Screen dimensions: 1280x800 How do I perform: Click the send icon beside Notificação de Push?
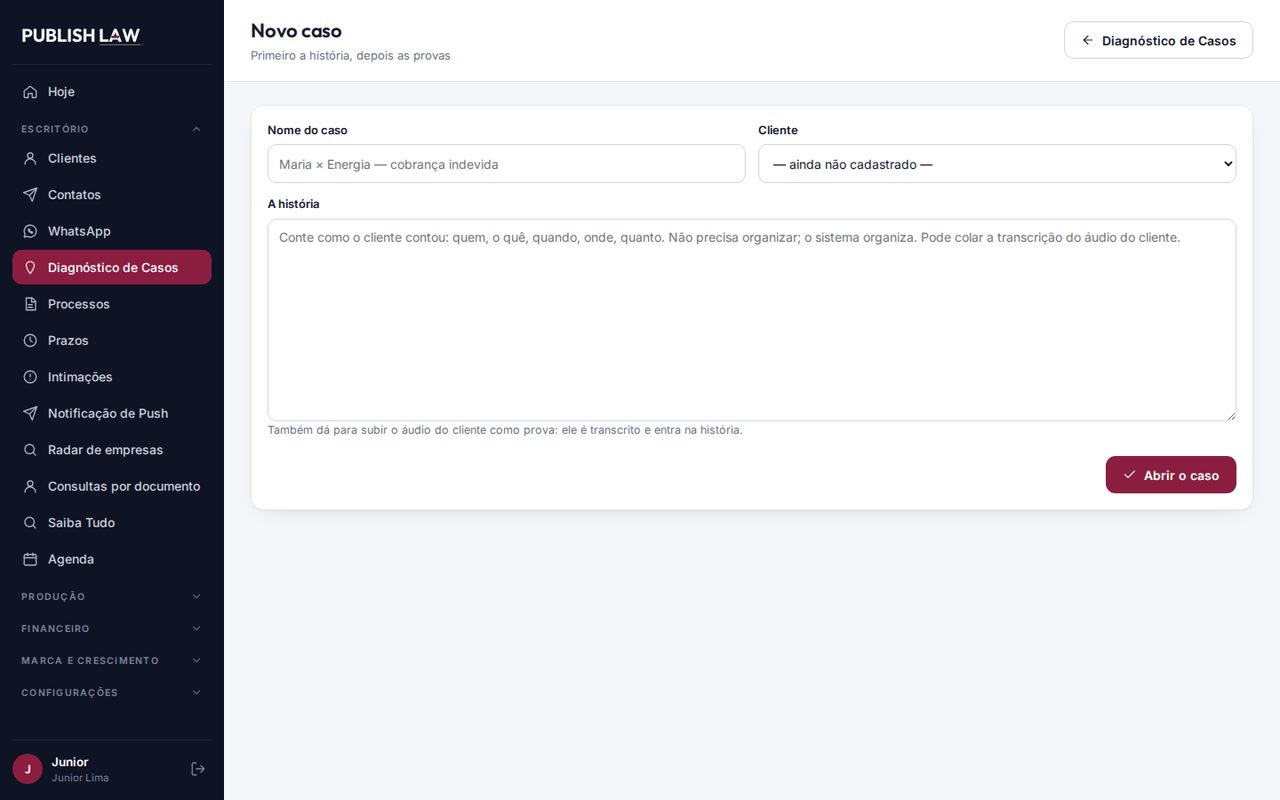click(x=30, y=414)
